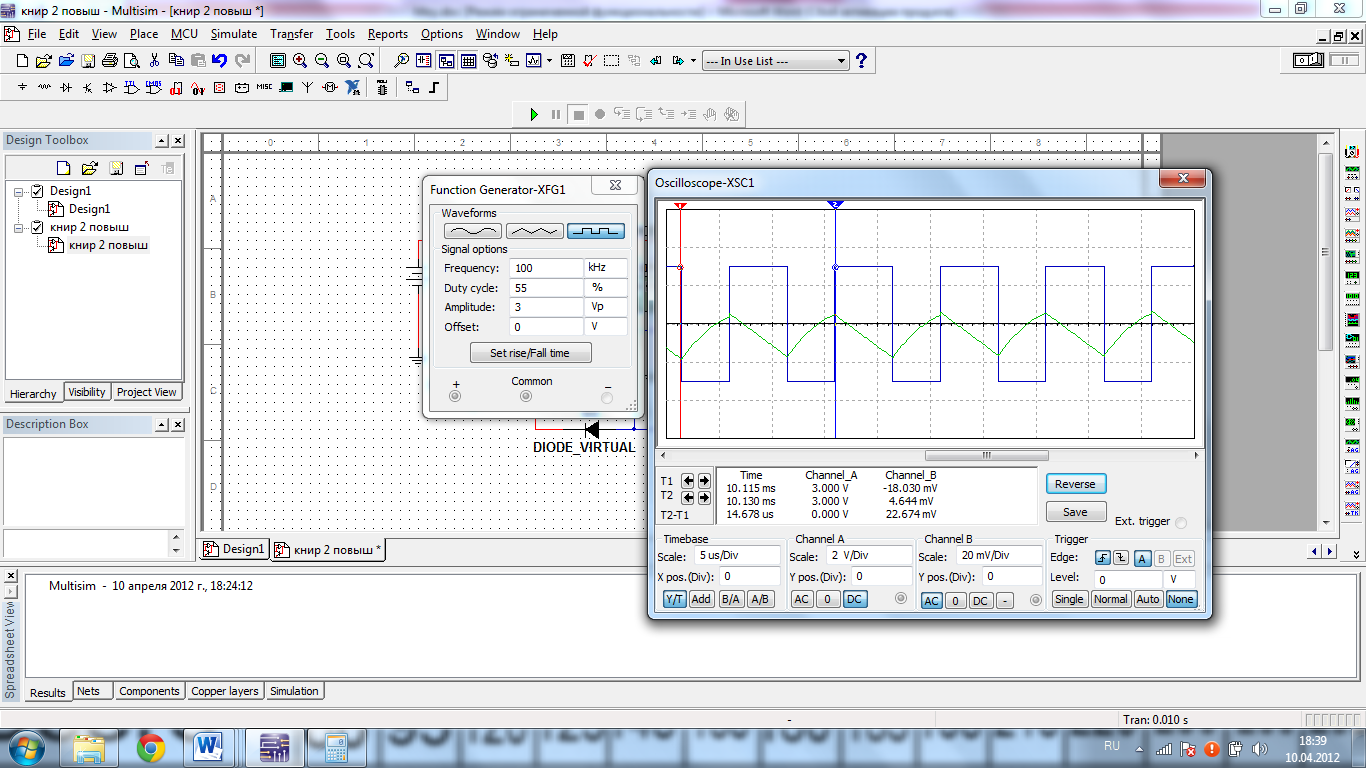The width and height of the screenshot is (1366, 768).
Task: Select the square waveform in Function Generator
Action: pos(596,231)
